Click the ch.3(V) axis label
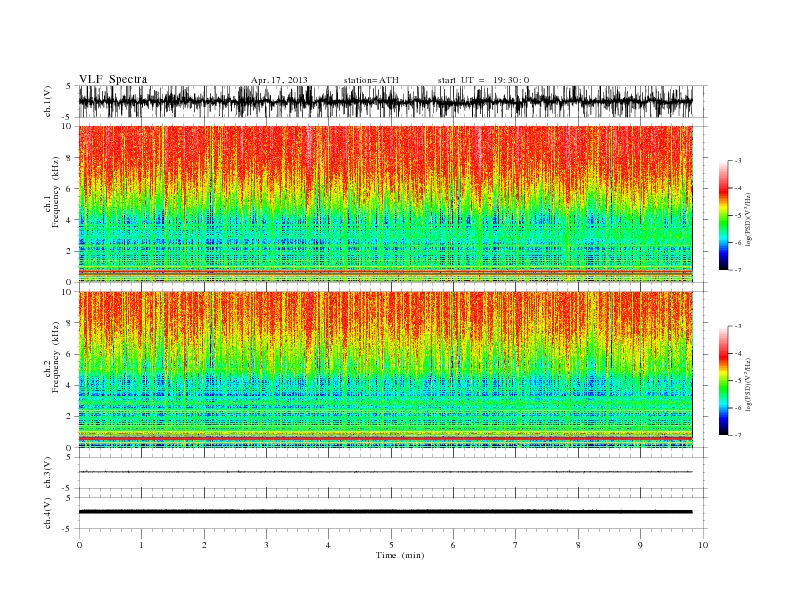This screenshot has width=792, height=612. [48, 473]
